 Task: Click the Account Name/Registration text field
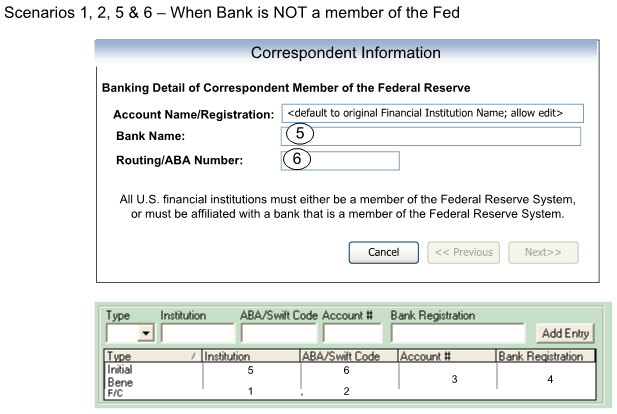point(431,112)
